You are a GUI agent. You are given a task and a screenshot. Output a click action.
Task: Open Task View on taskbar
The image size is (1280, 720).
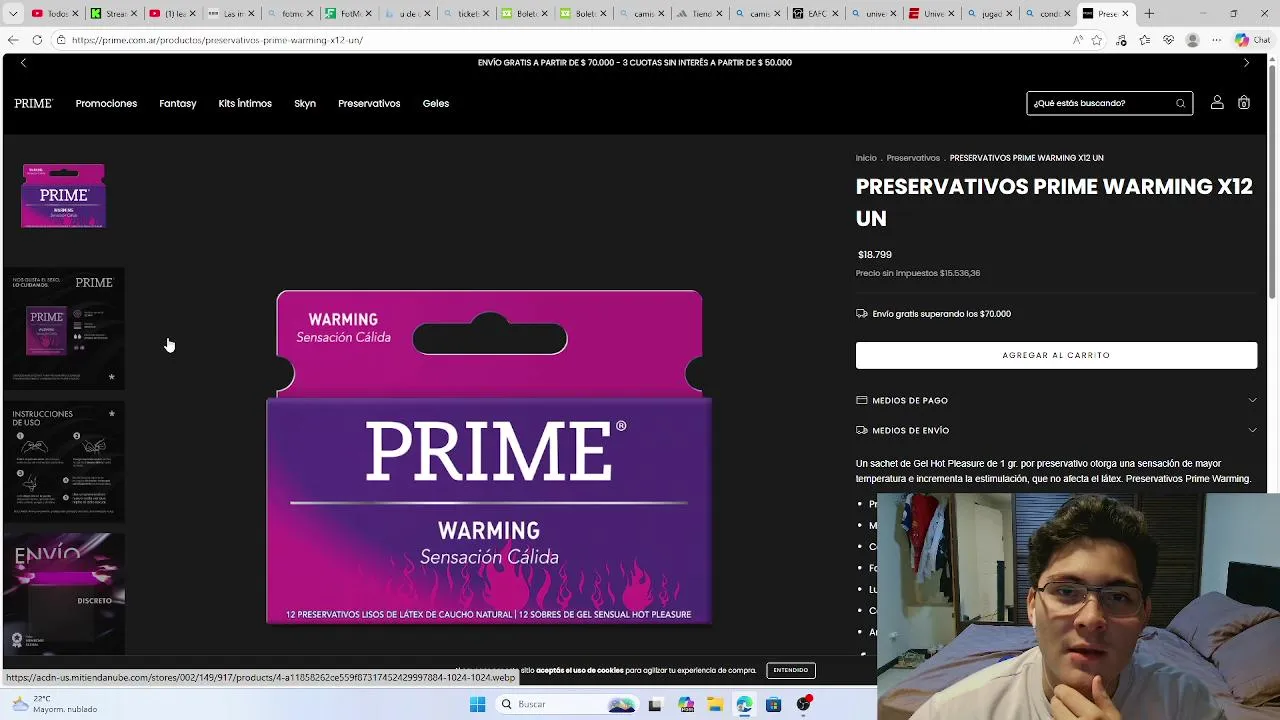[x=655, y=704]
